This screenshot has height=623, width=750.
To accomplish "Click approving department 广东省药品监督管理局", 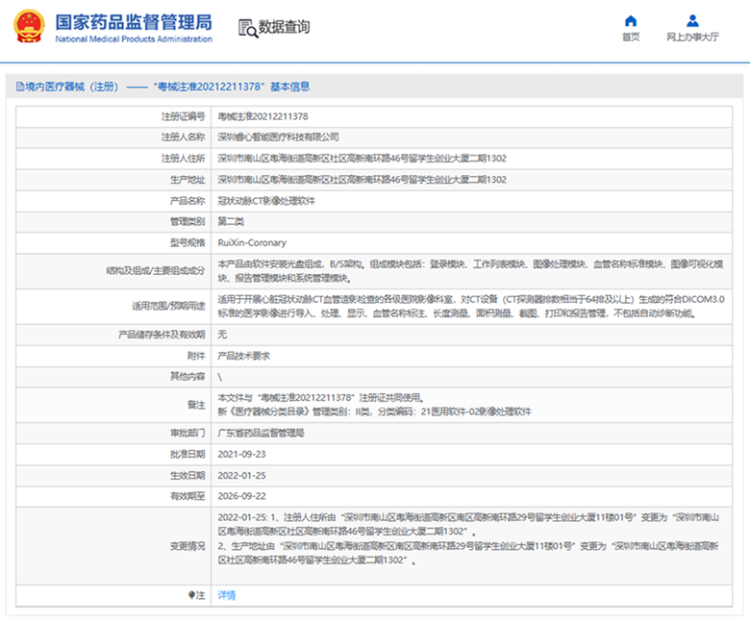I will pyautogui.click(x=261, y=433).
